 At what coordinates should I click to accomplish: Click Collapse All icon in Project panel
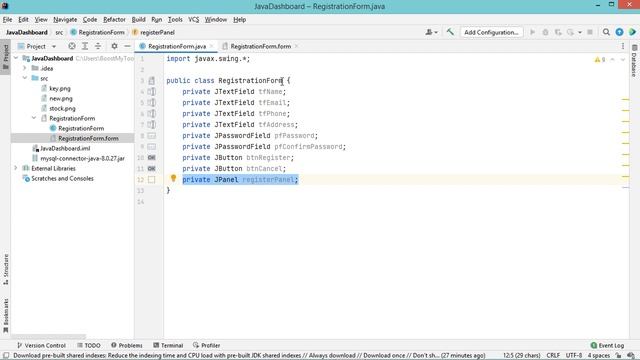coord(98,46)
